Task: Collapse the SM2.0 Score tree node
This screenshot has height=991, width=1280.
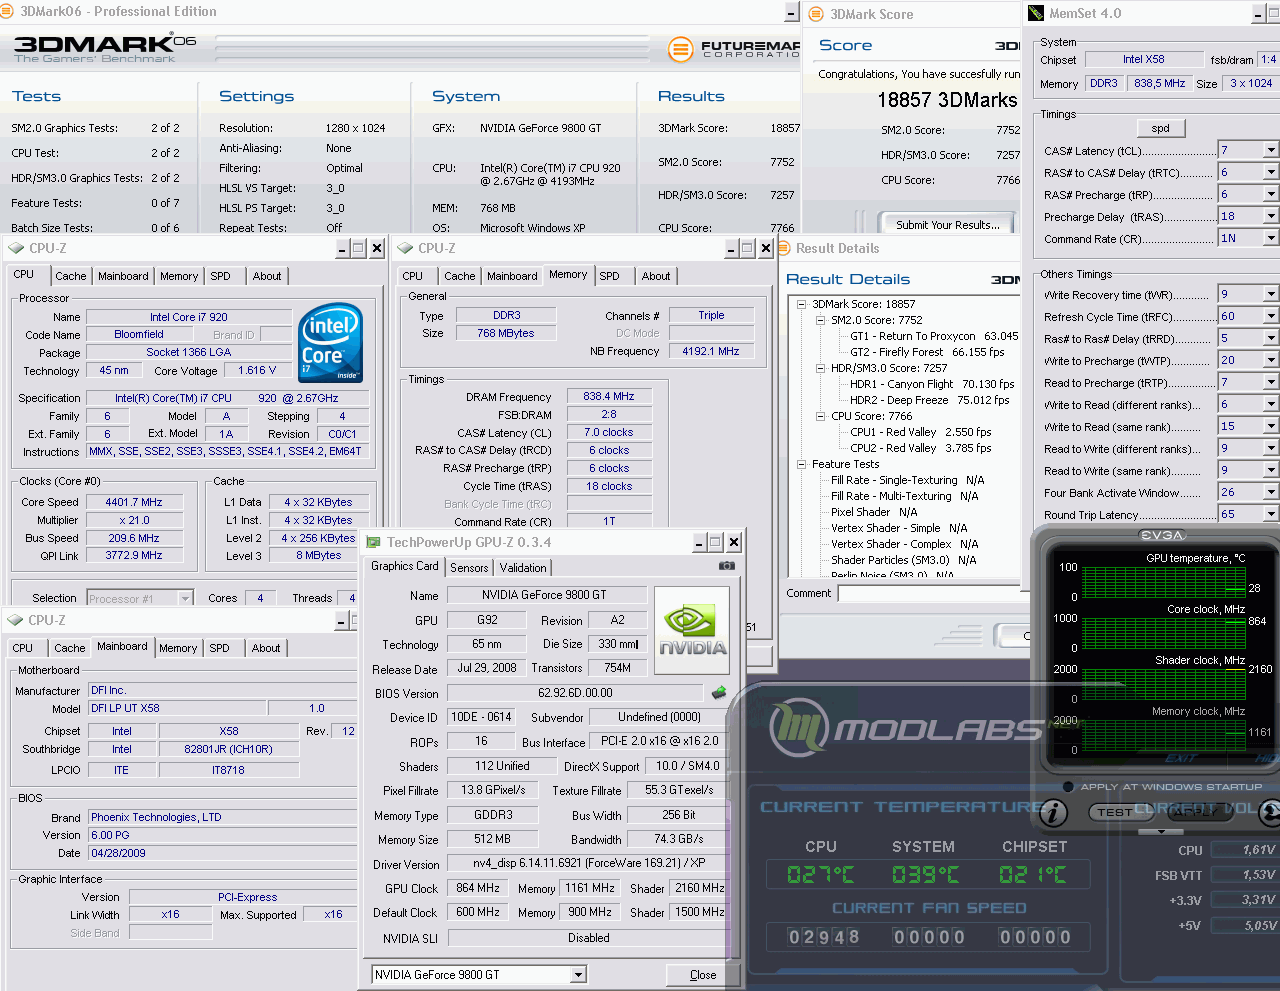Action: [821, 320]
